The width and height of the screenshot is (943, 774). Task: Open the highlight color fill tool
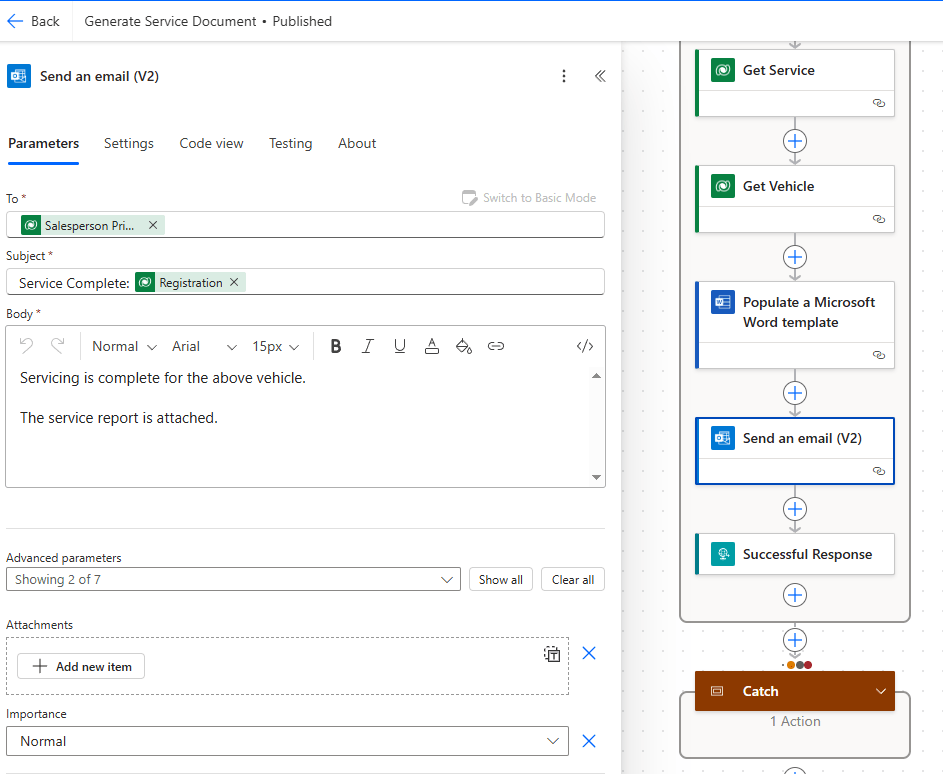tap(463, 346)
